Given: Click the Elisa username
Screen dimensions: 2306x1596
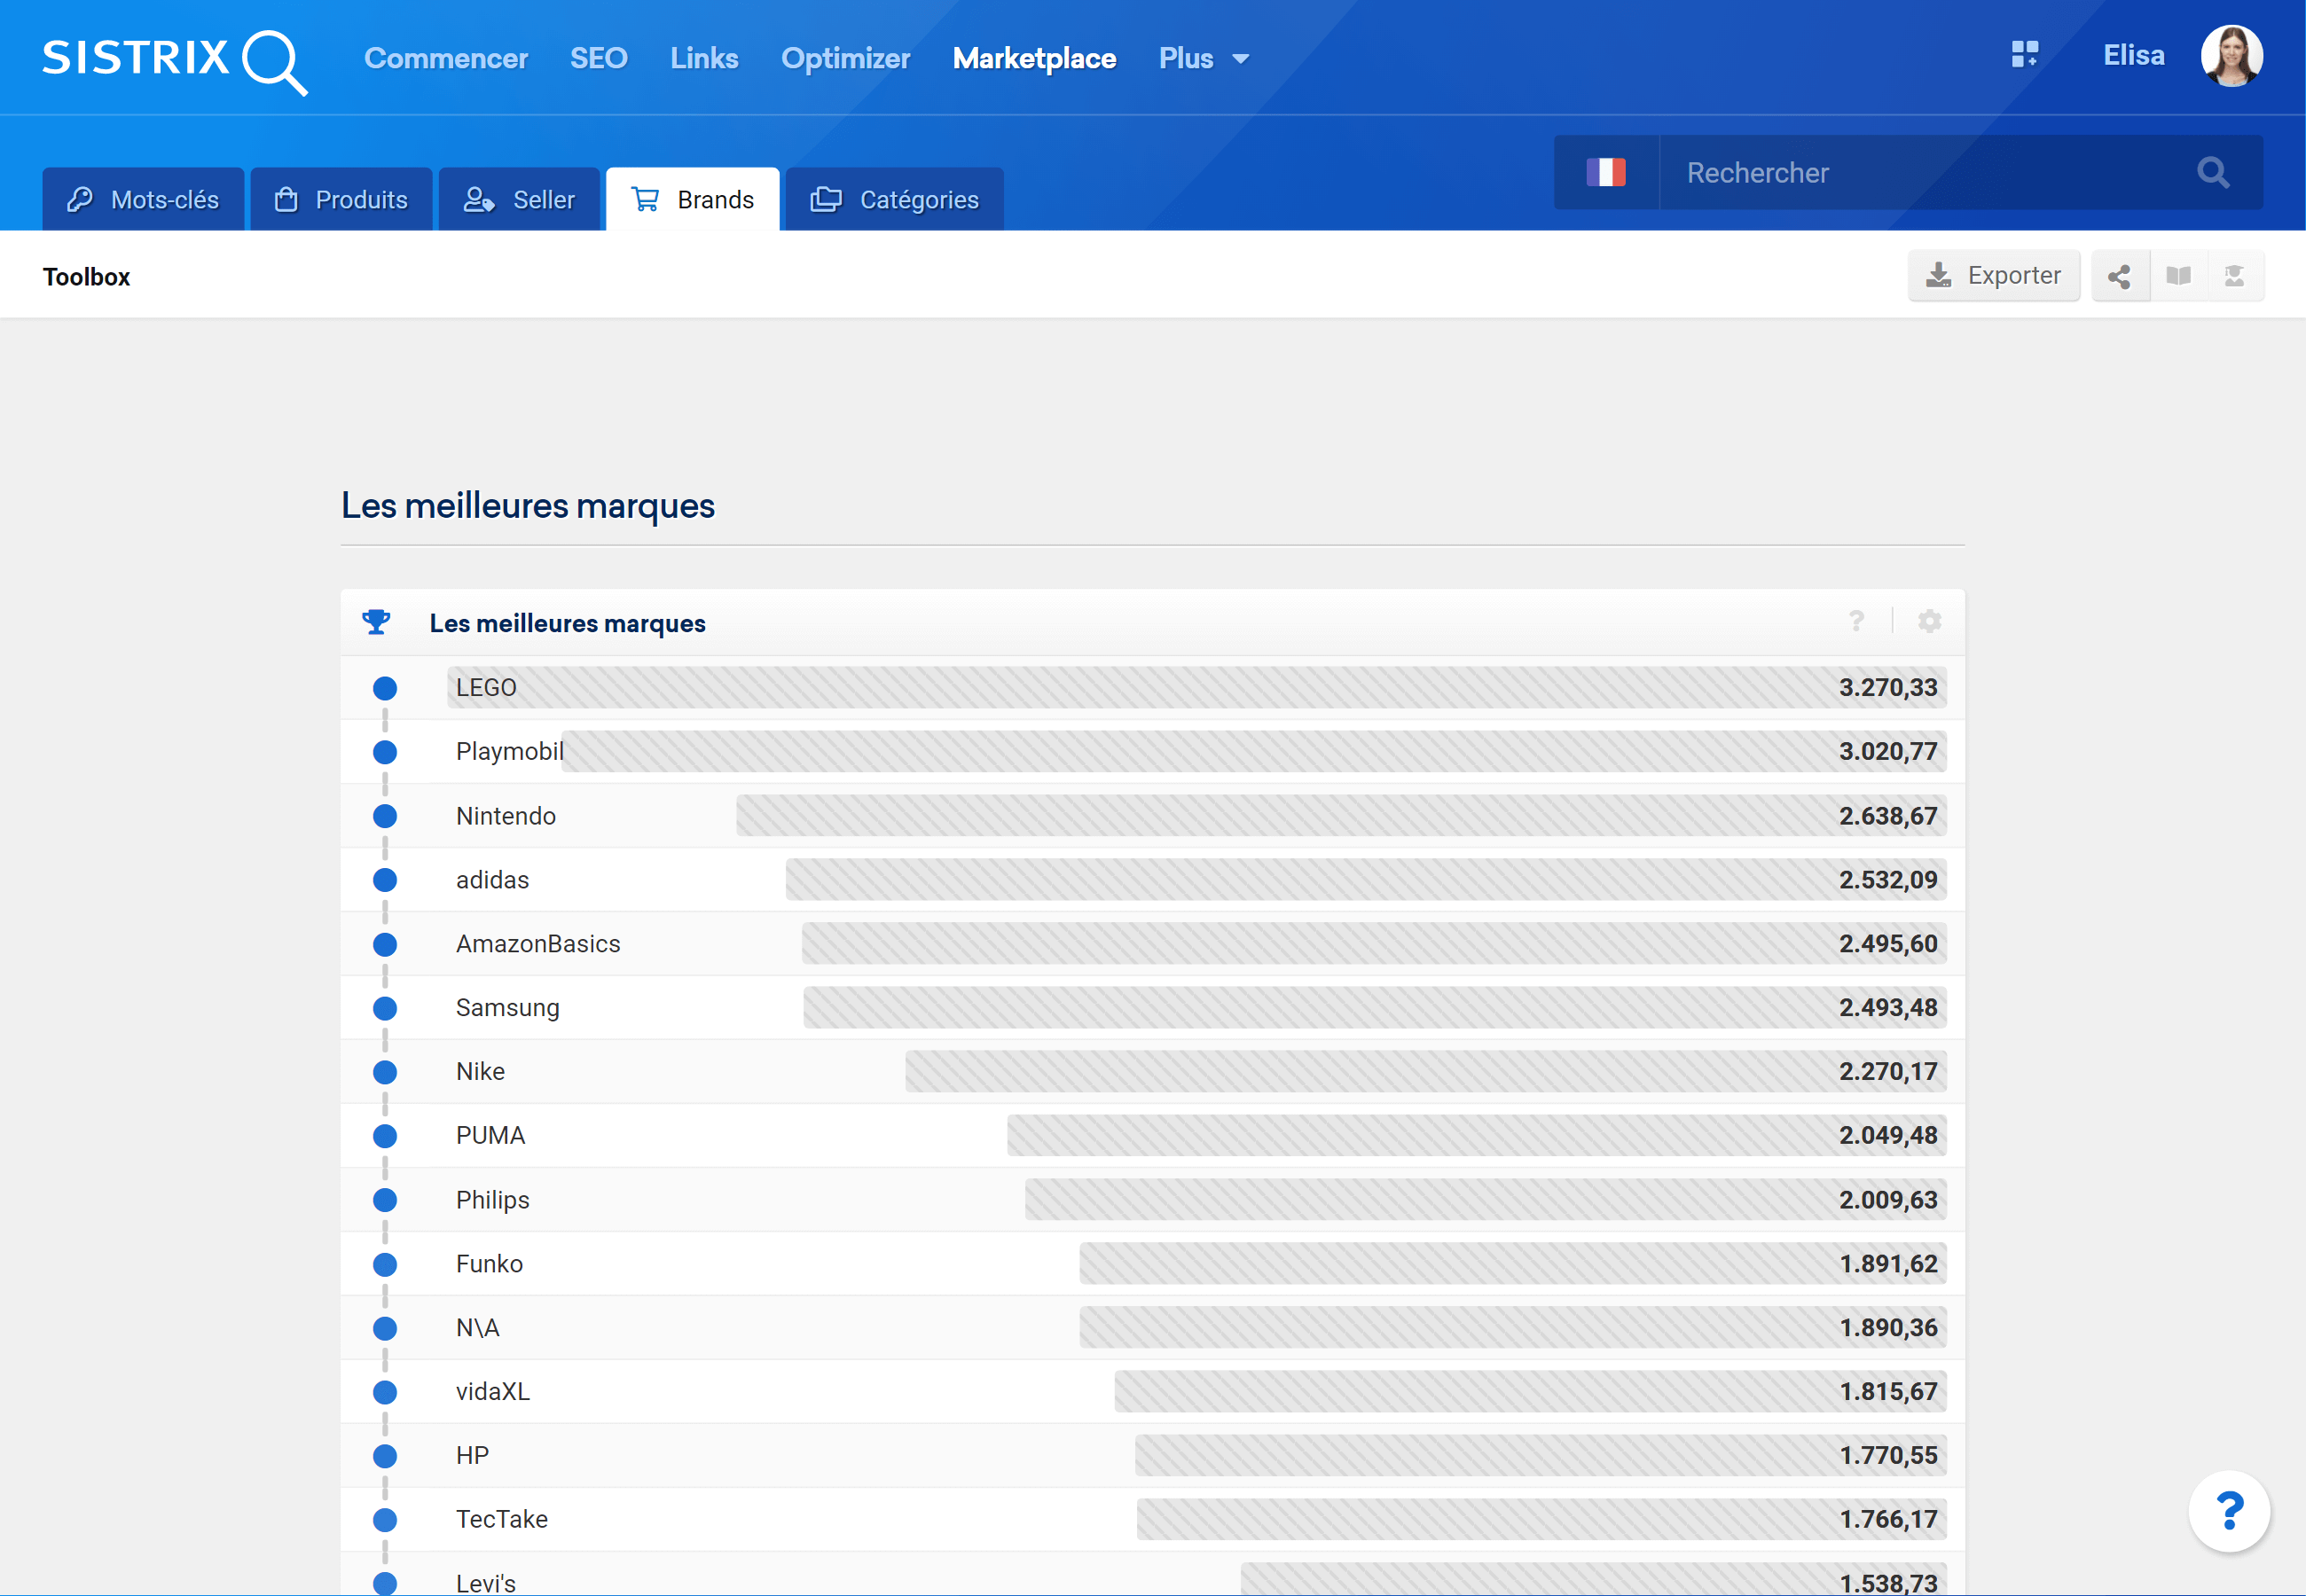Looking at the screenshot, I should [2133, 55].
